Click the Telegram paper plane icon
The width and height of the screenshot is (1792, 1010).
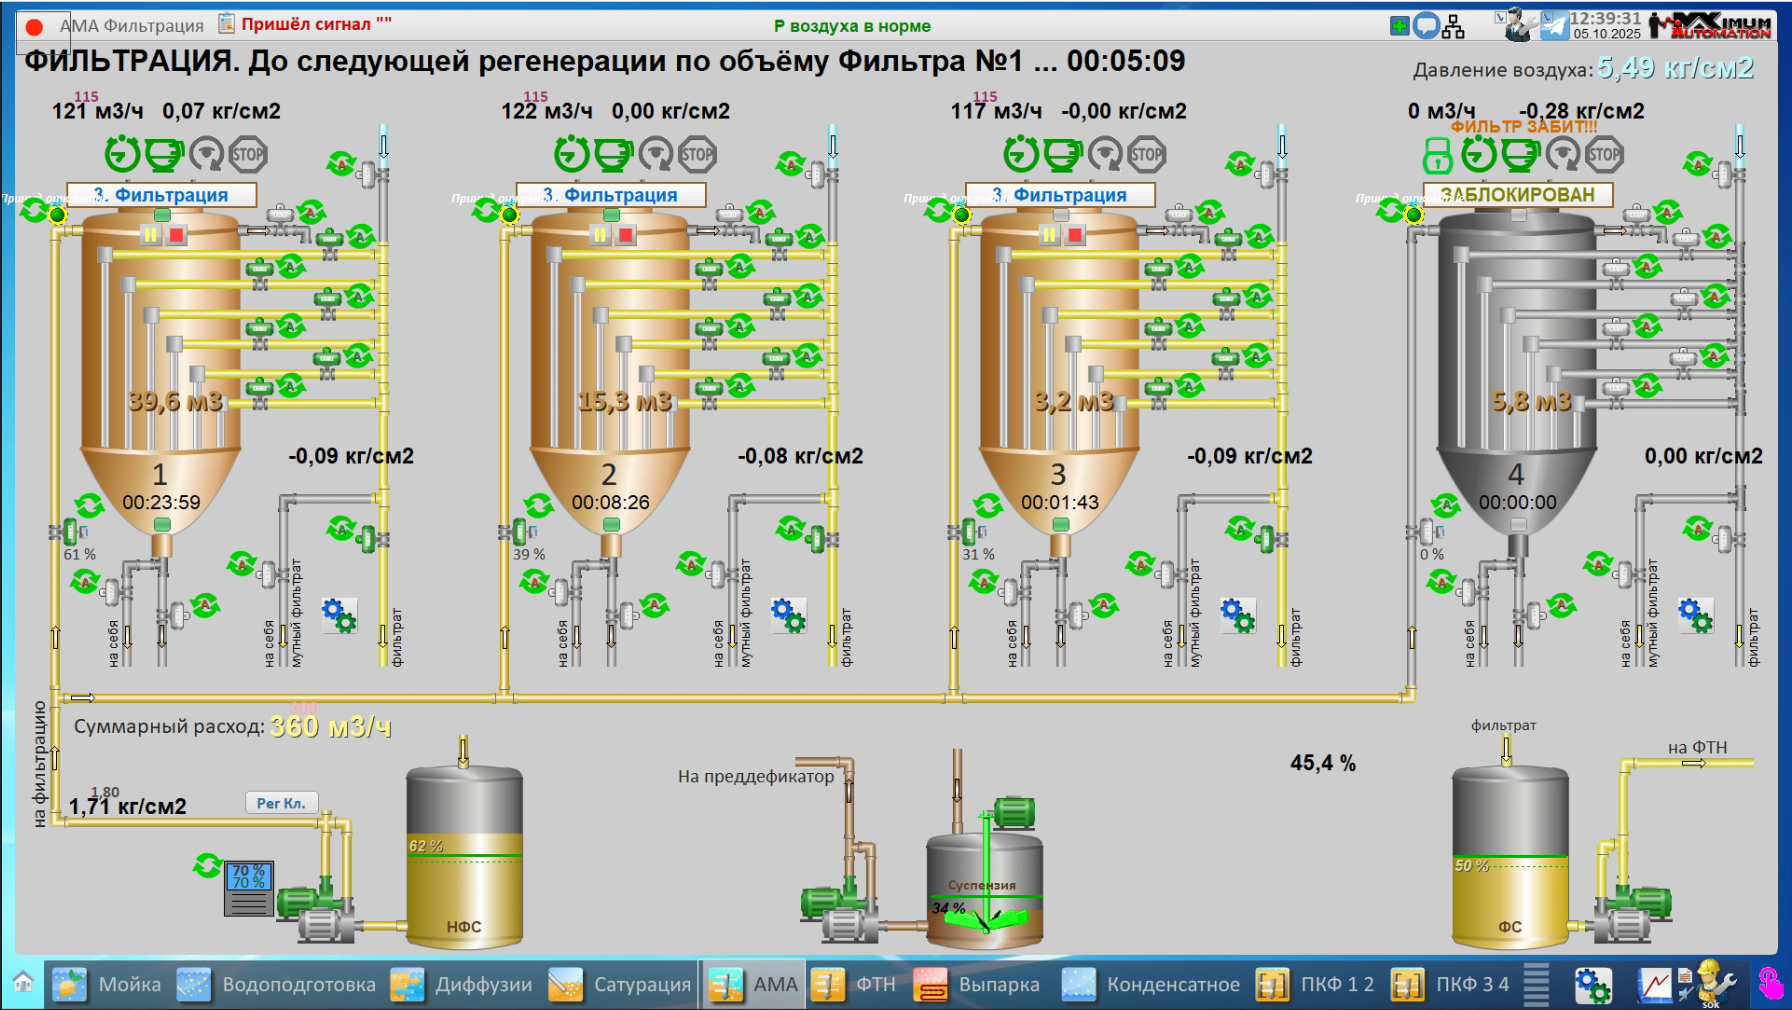[x=1553, y=26]
